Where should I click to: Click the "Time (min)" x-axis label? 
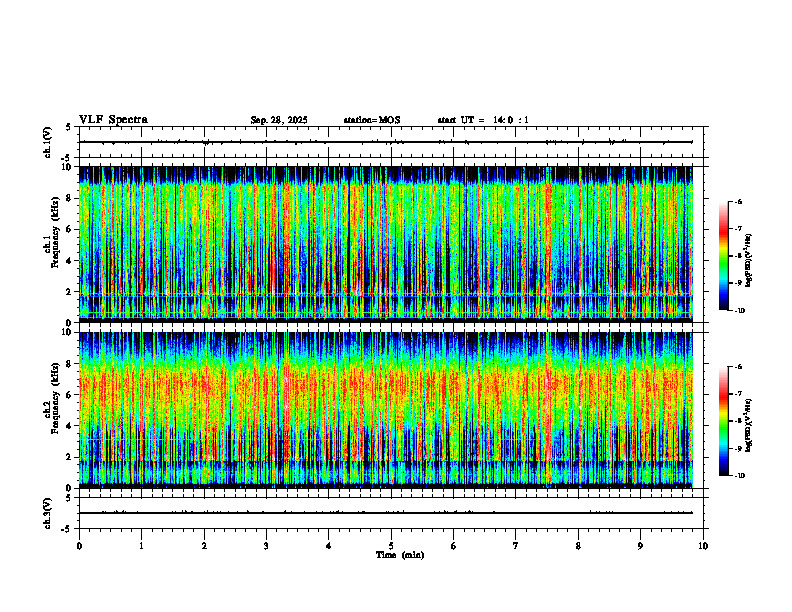click(400, 555)
